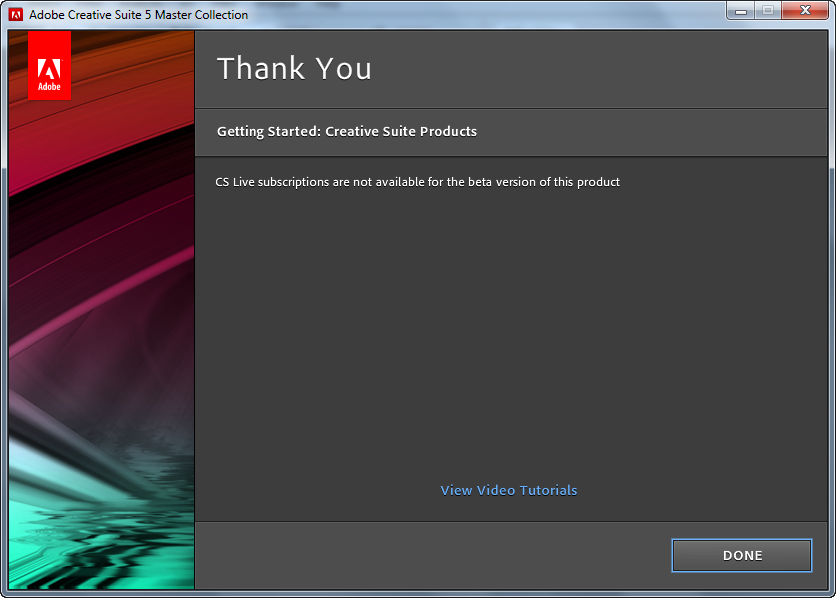
Task: Click the red Adobe logo
Action: pos(49,65)
